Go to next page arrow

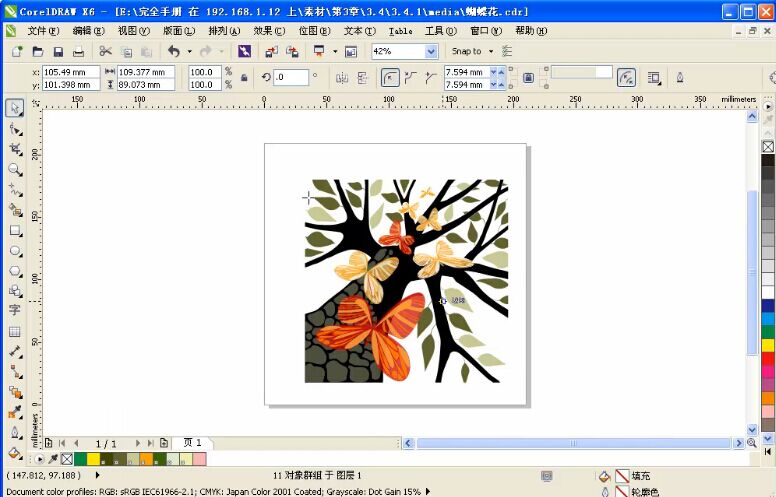[x=138, y=443]
